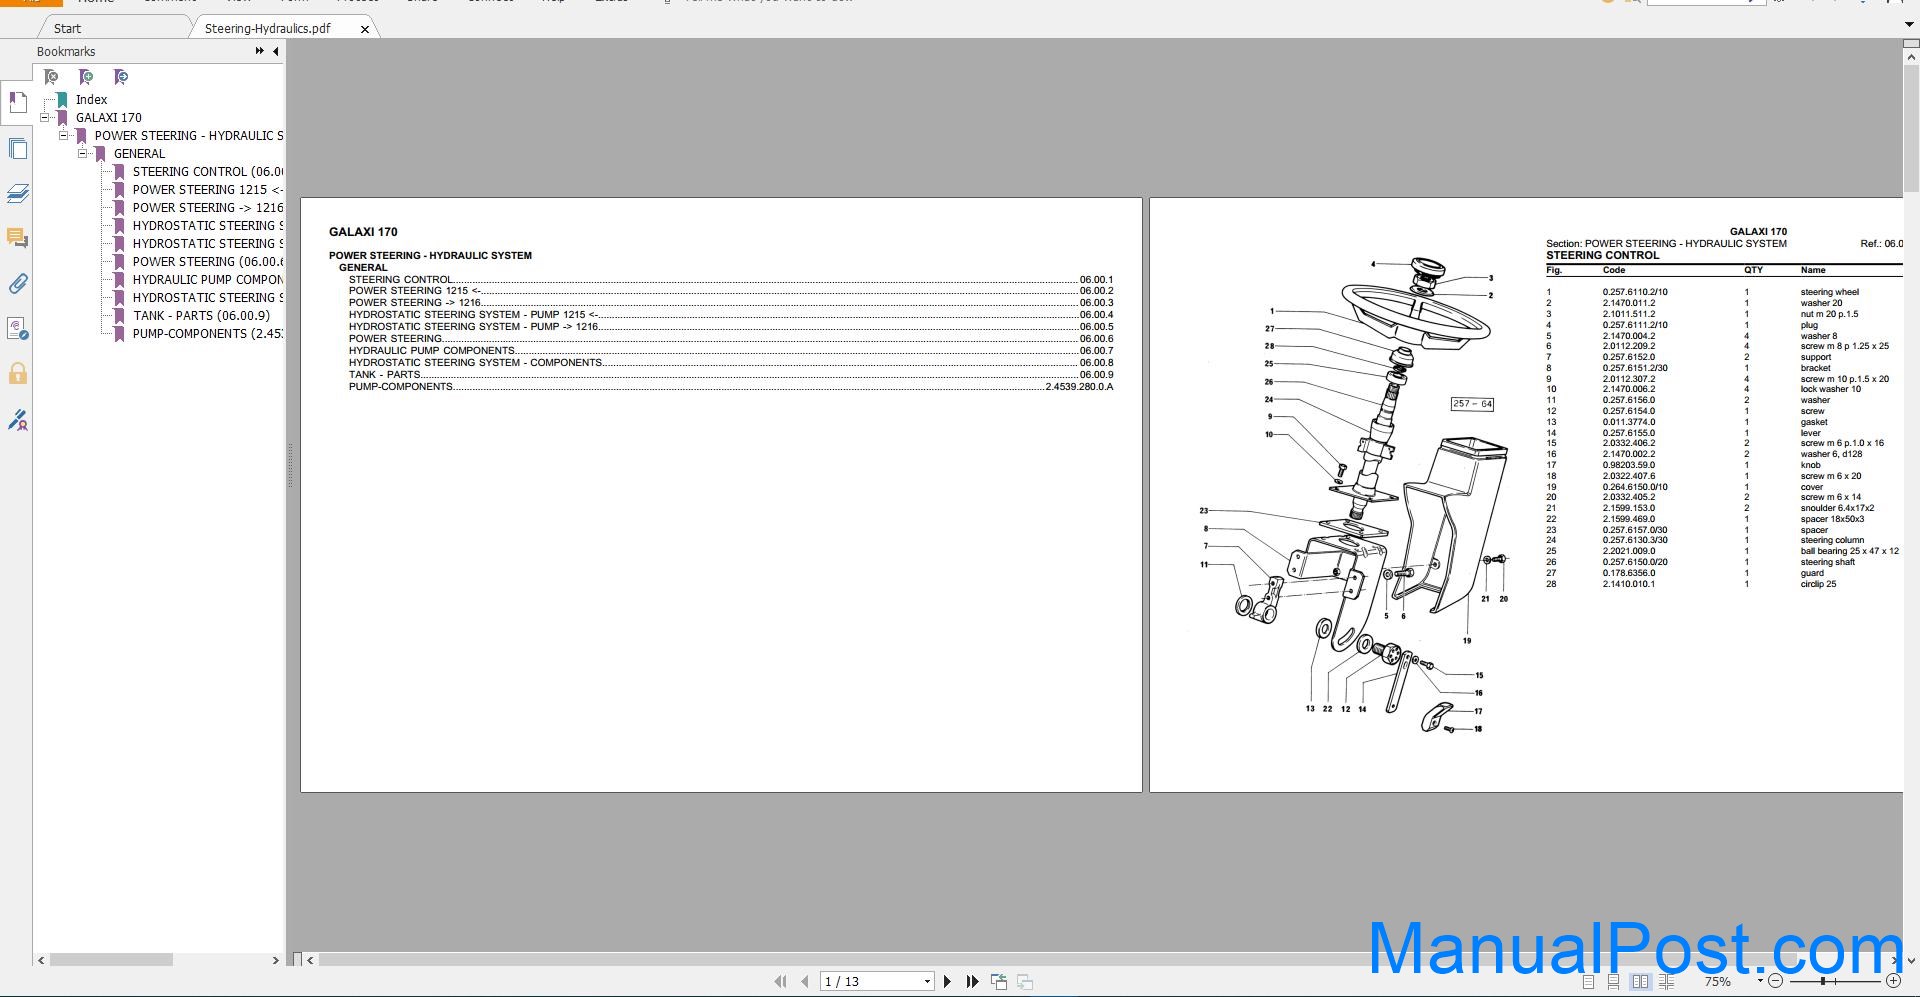Open the Layers panel icon
The width and height of the screenshot is (1920, 997).
17,193
